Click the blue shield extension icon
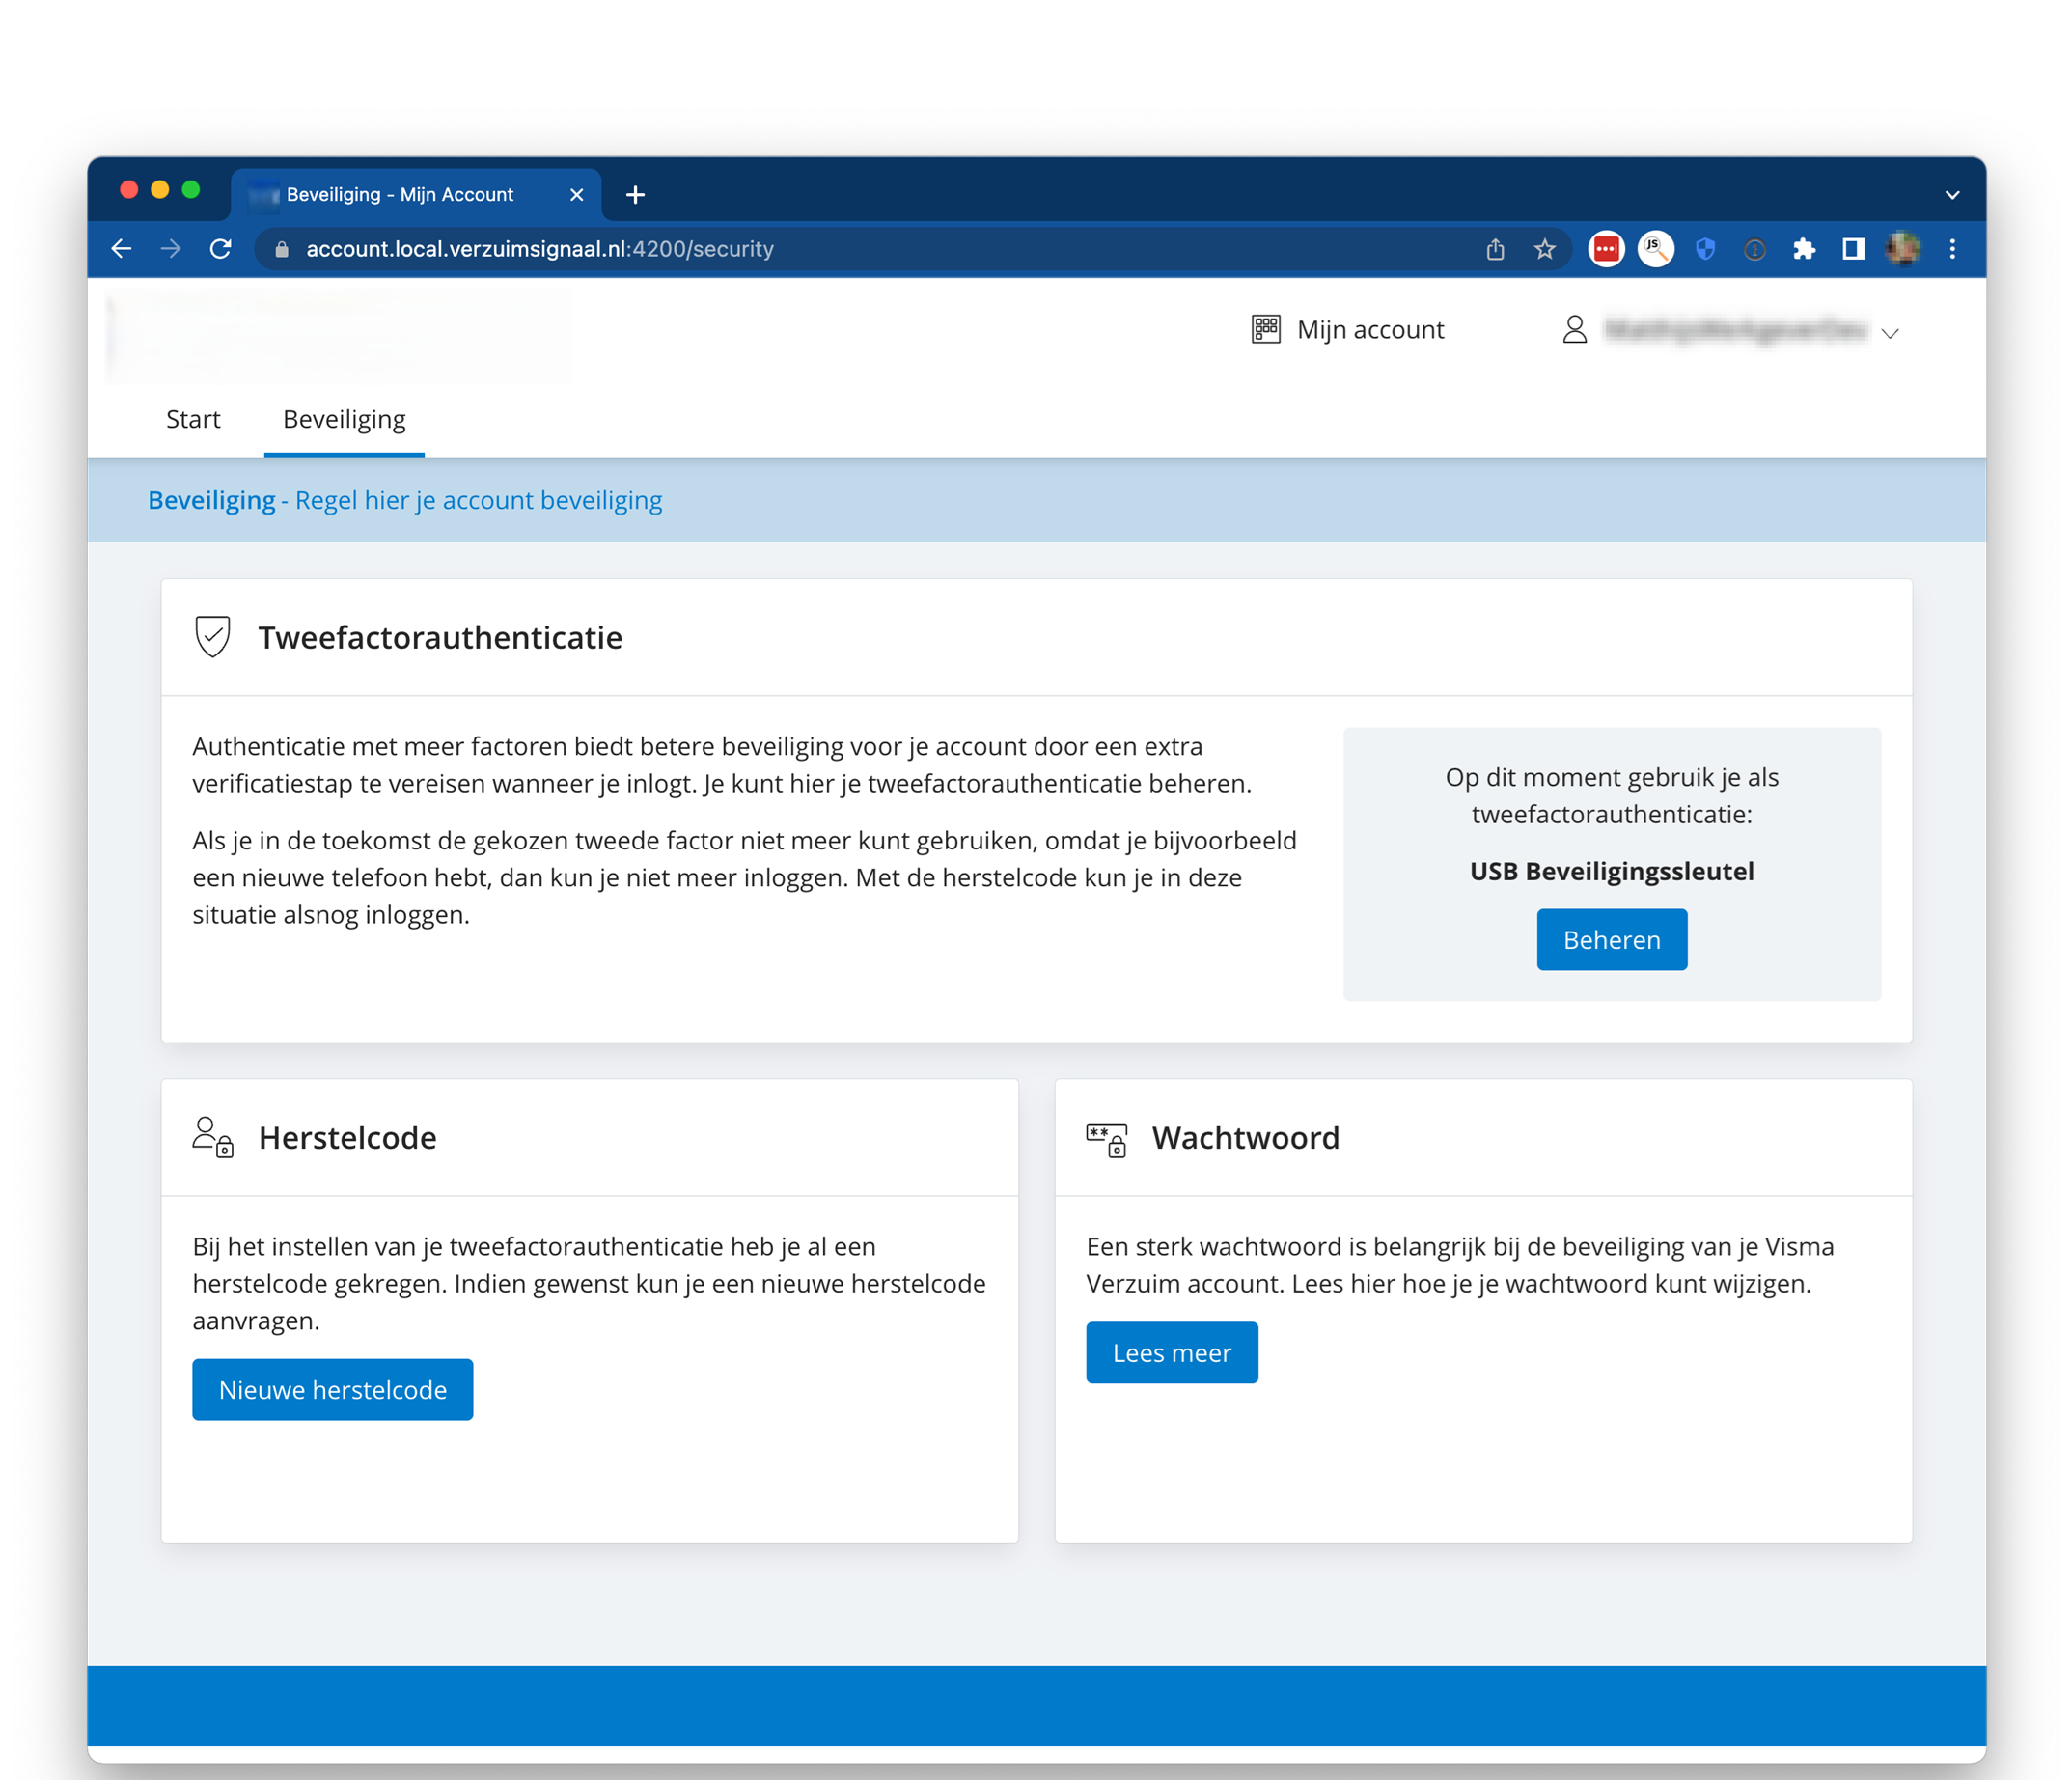The width and height of the screenshot is (2072, 1780). point(1705,249)
